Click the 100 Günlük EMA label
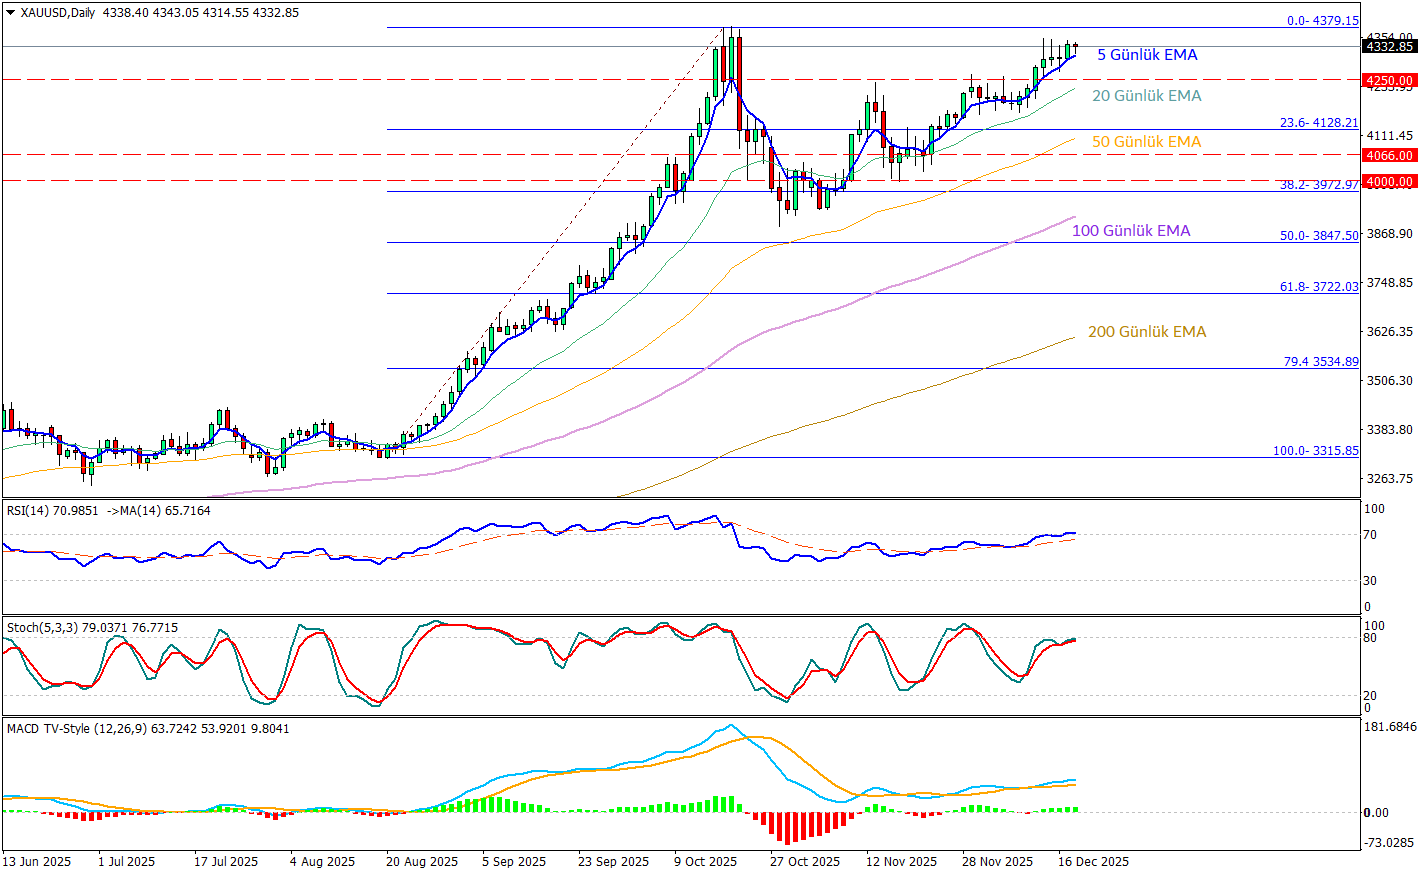This screenshot has height=874, width=1424. [x=1131, y=231]
